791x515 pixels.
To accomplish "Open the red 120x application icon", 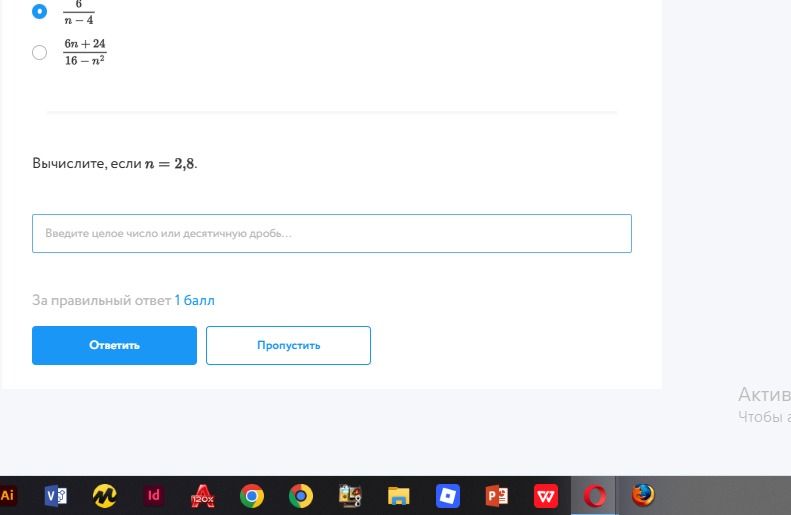I will [202, 495].
